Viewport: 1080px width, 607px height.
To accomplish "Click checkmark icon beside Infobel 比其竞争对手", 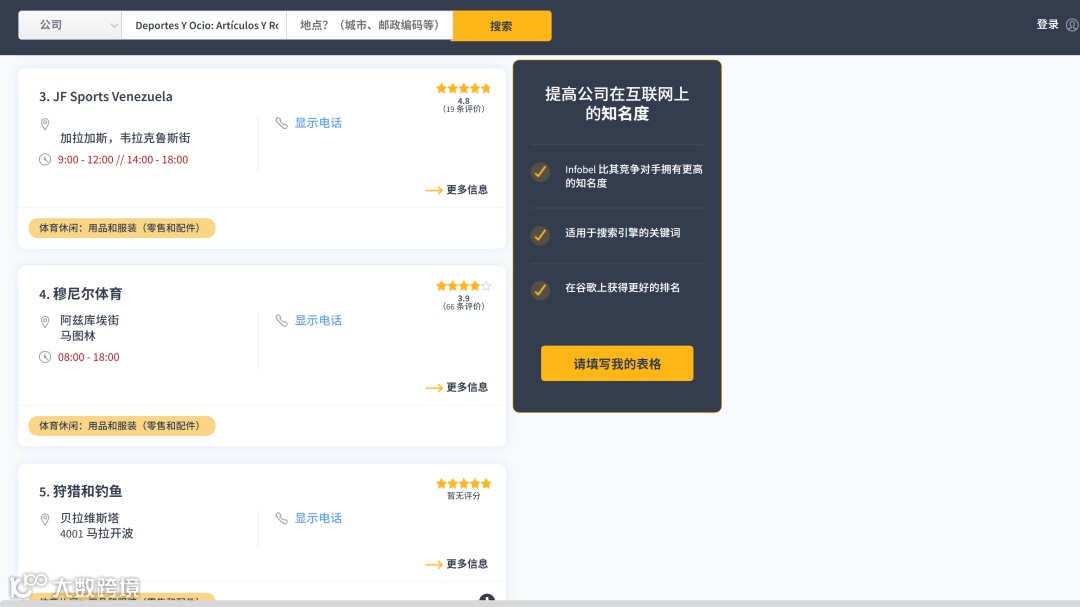I will pos(540,171).
